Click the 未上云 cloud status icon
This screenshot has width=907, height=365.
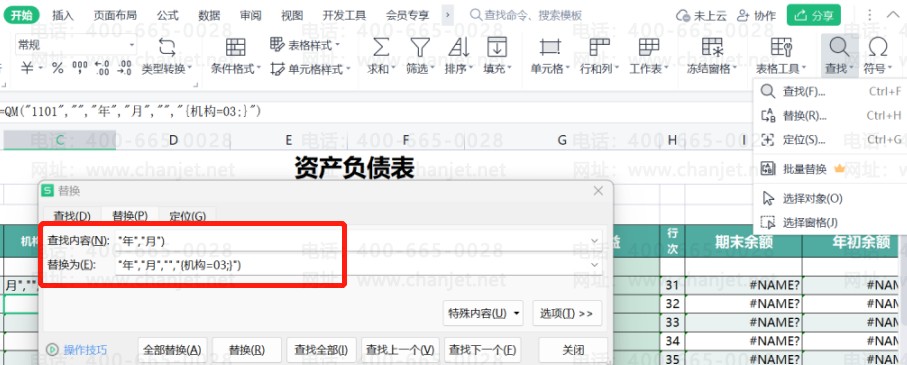pos(684,16)
